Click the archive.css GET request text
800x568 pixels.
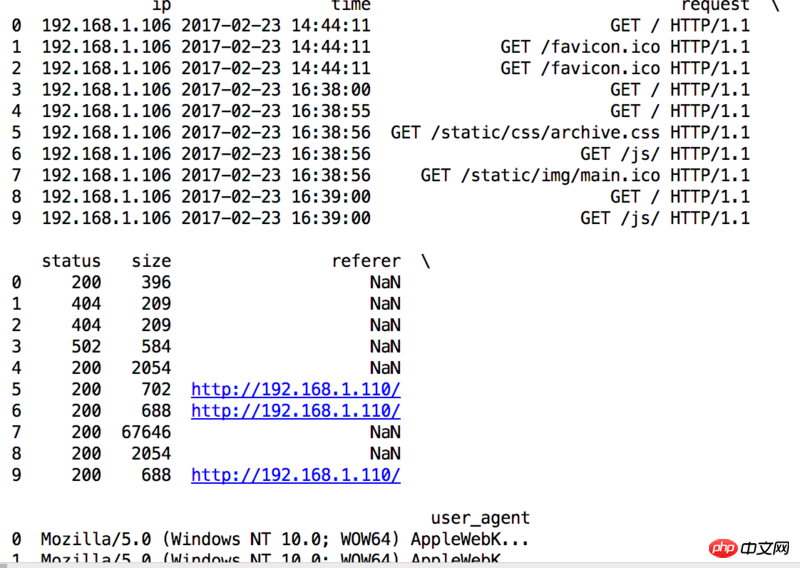point(570,132)
